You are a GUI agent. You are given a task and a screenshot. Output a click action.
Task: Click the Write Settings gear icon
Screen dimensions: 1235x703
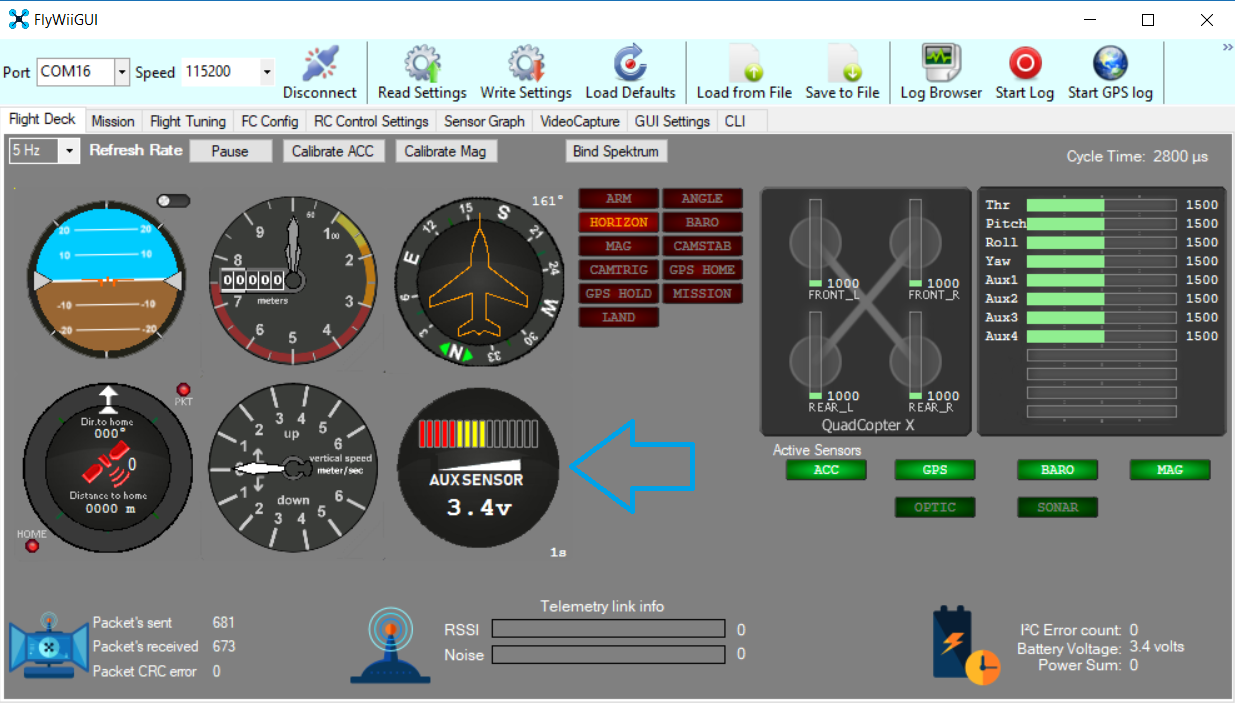point(525,63)
